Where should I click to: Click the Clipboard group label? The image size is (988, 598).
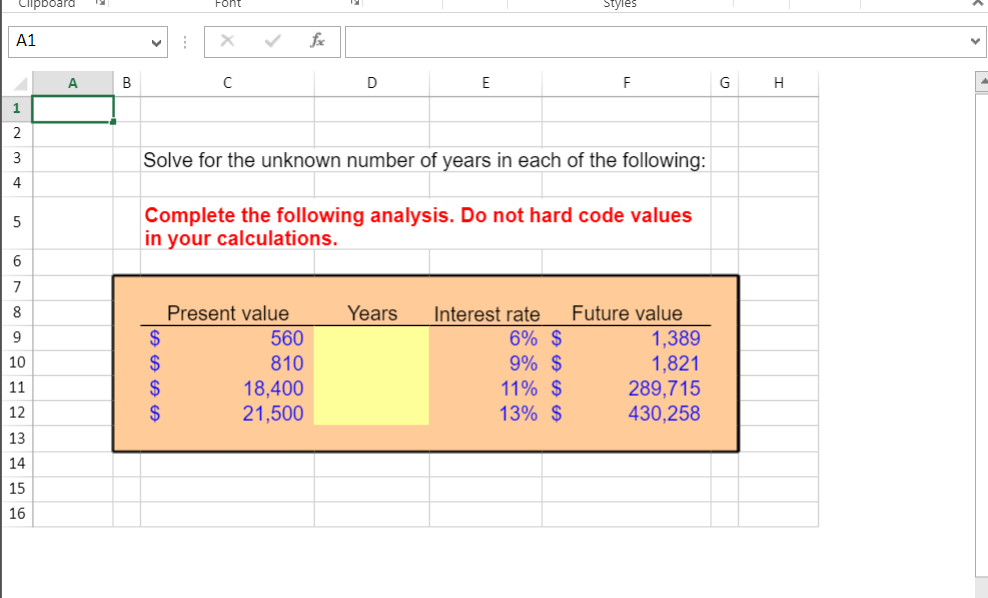[49, 3]
